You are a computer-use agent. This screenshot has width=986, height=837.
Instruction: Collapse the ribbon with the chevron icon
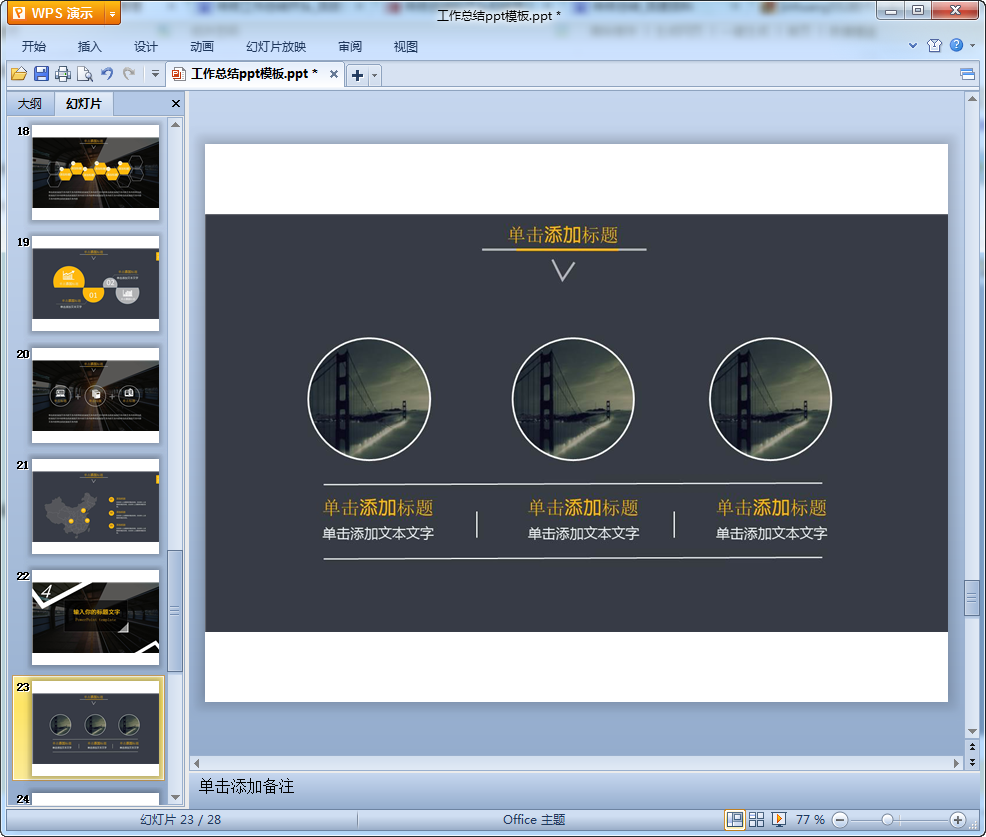pyautogui.click(x=913, y=45)
